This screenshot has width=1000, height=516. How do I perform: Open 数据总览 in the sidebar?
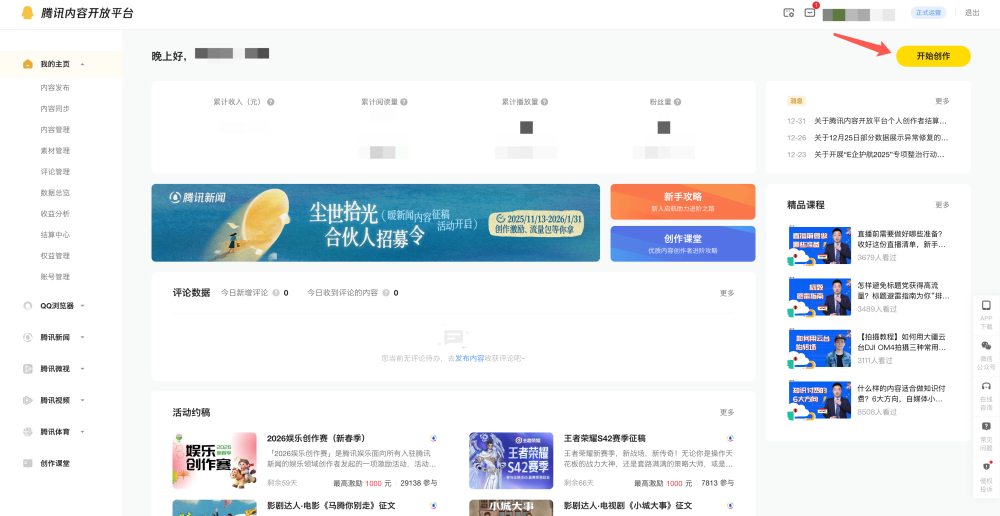(55, 193)
